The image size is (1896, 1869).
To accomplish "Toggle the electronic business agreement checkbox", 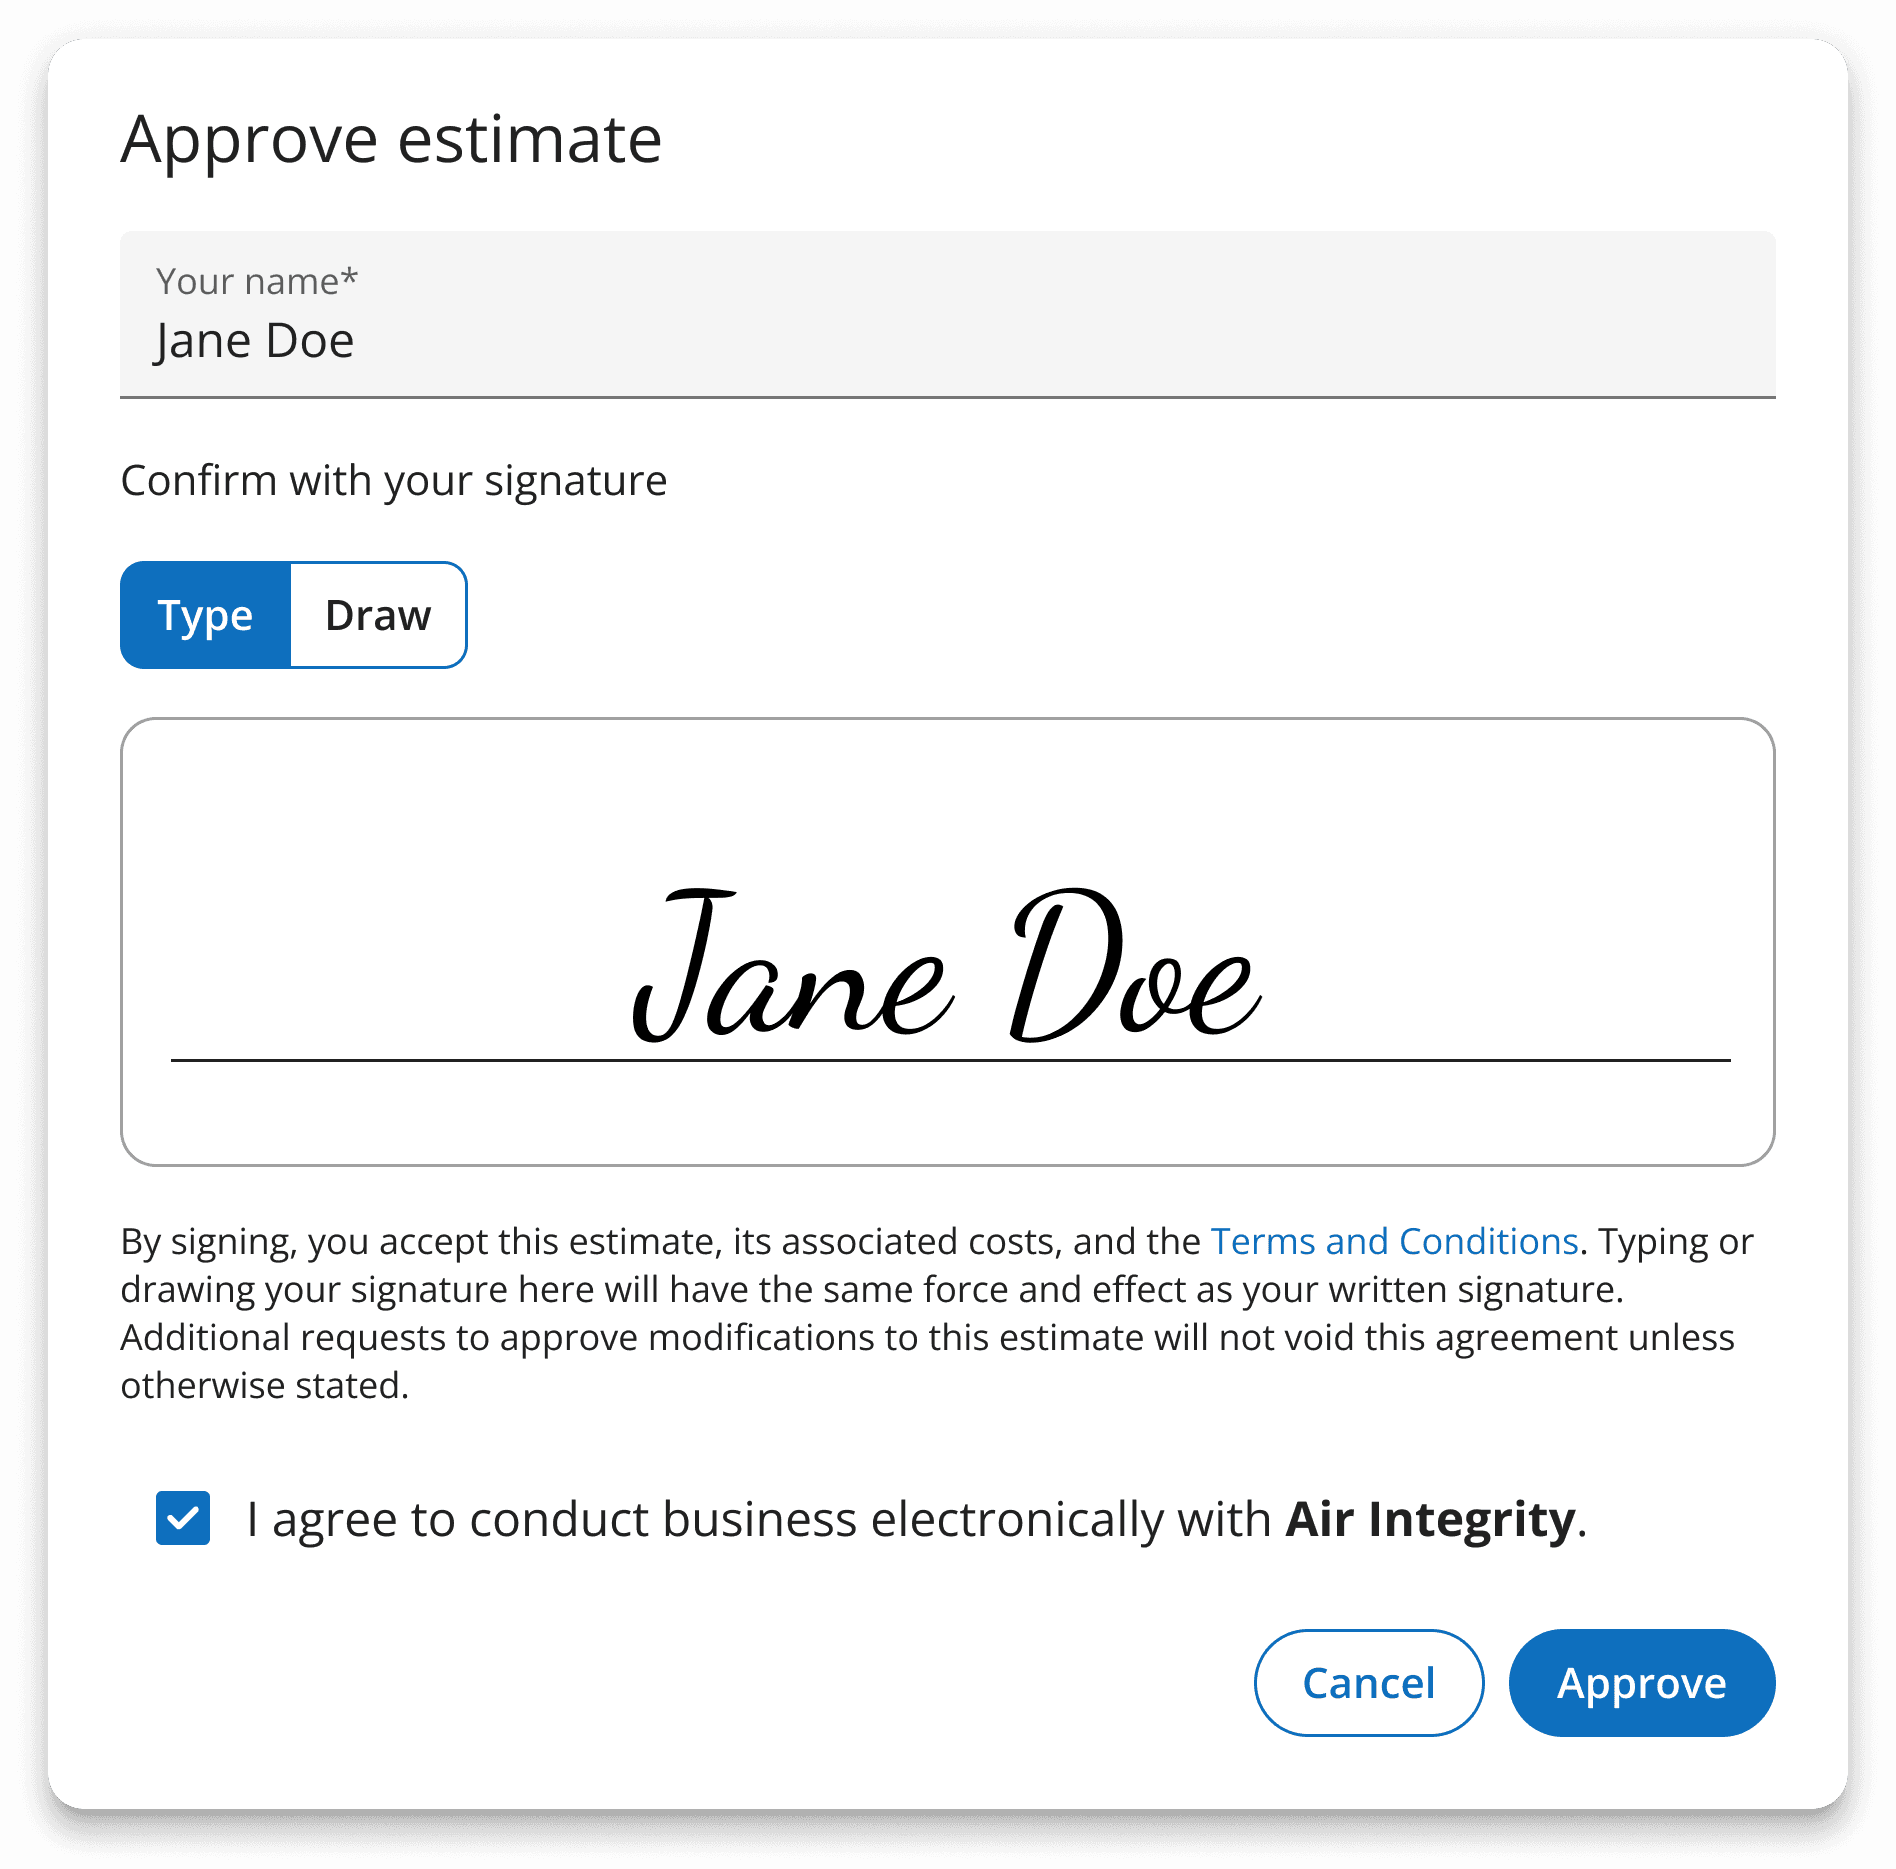I will (183, 1518).
